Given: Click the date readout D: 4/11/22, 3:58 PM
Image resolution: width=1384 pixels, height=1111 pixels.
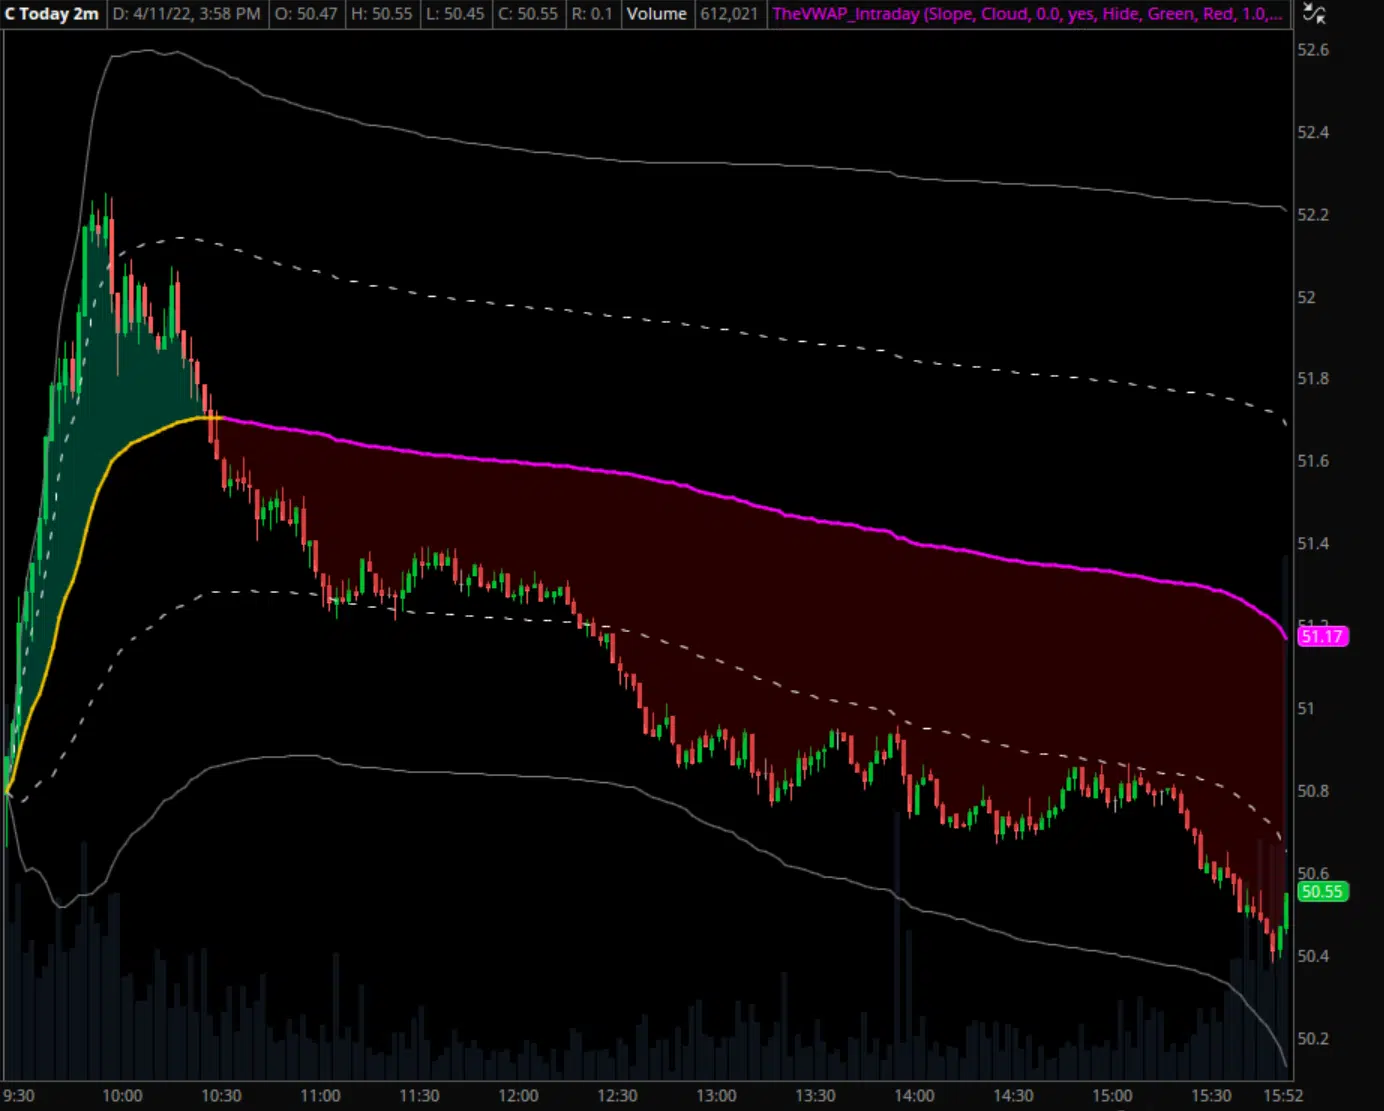Looking at the screenshot, I should click(x=187, y=14).
